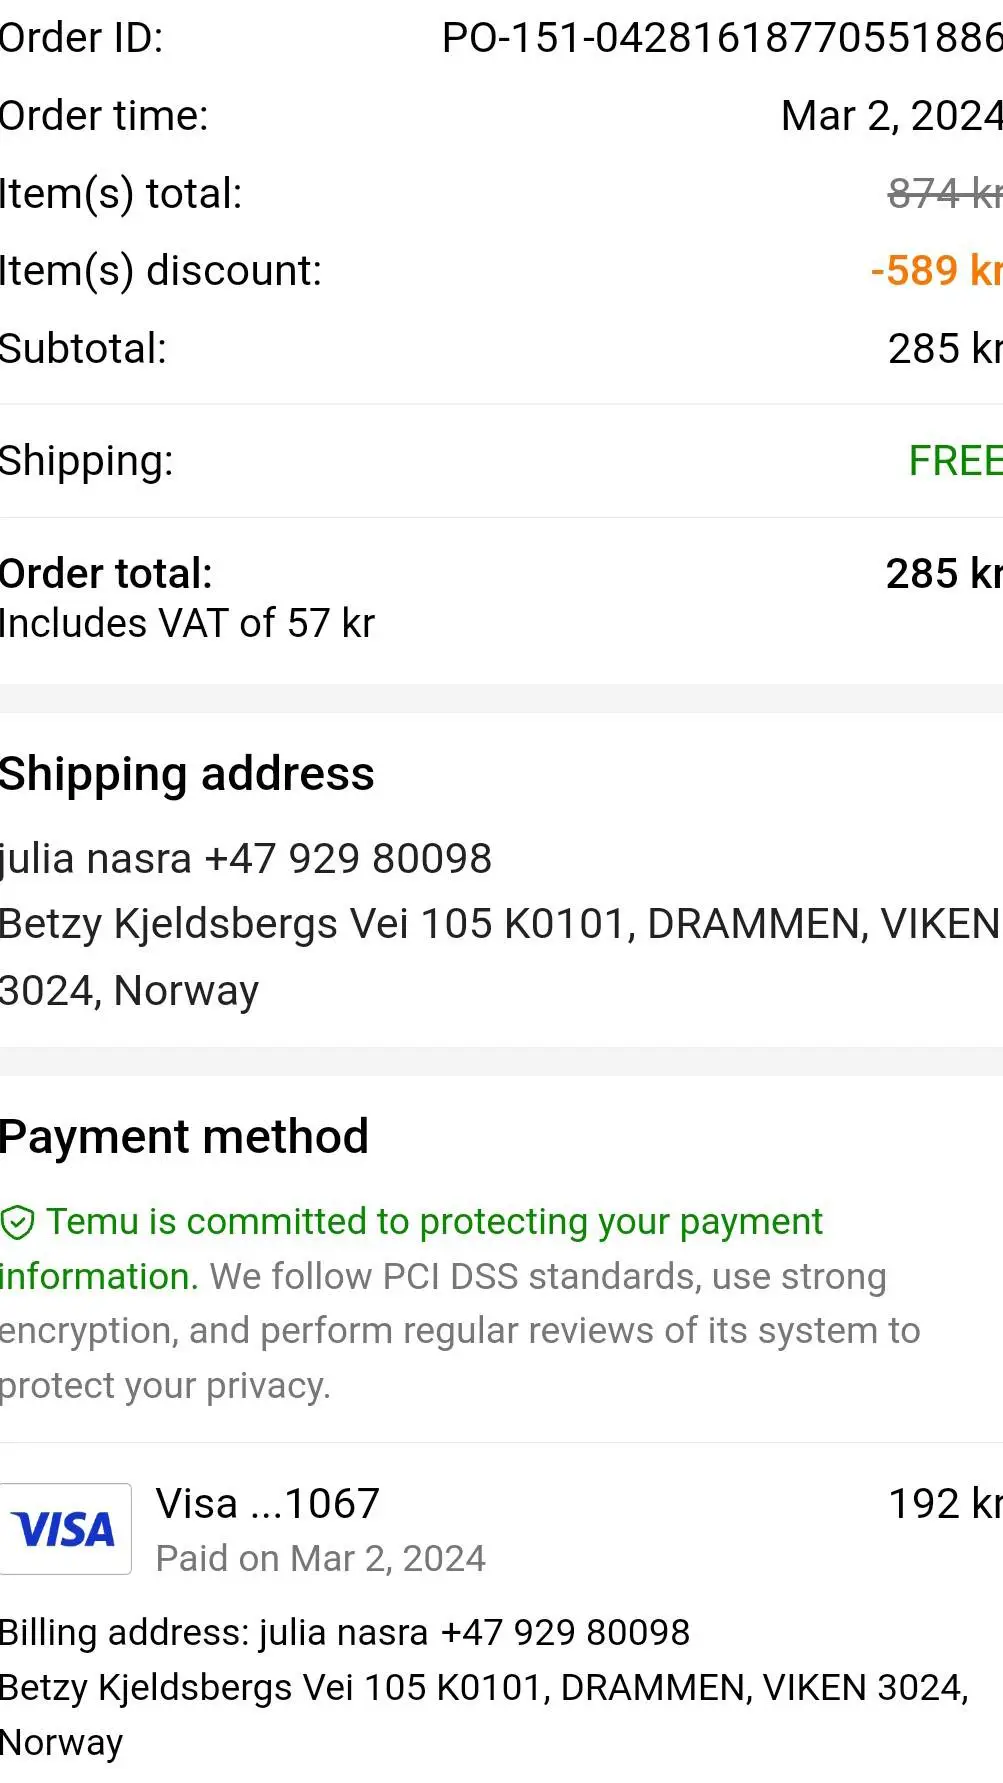Select the order ID number

[721, 38]
